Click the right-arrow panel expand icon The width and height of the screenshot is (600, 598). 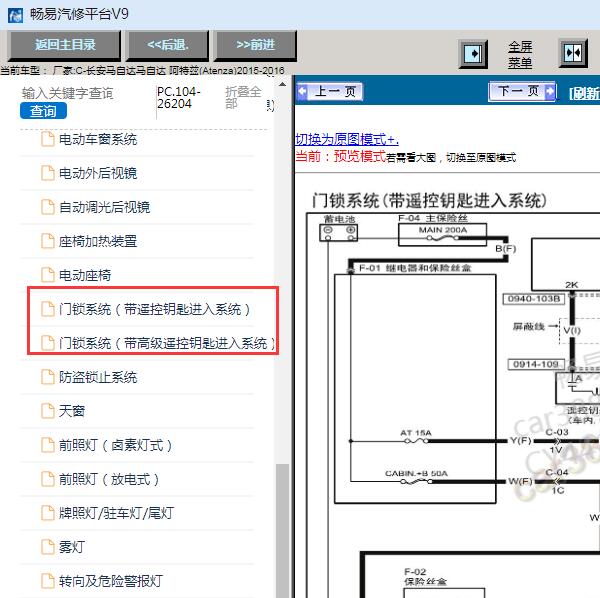coord(473,54)
